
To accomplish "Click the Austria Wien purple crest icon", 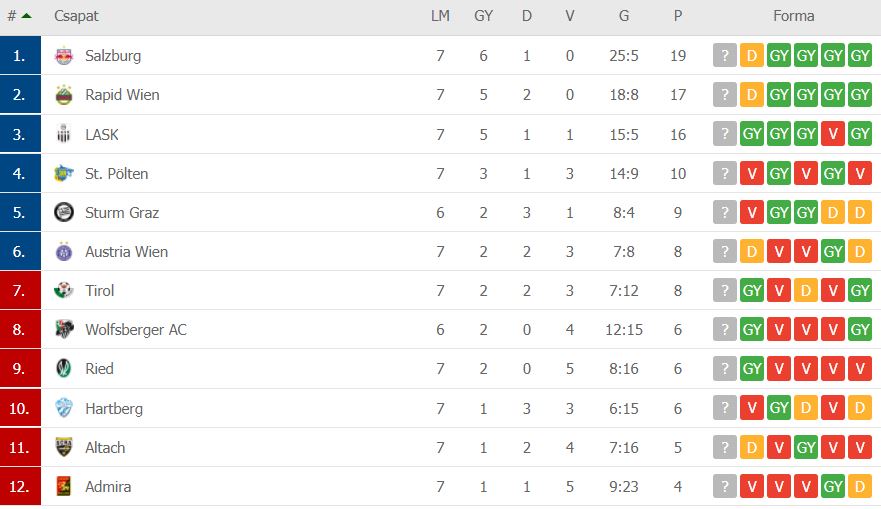I will 64,252.
